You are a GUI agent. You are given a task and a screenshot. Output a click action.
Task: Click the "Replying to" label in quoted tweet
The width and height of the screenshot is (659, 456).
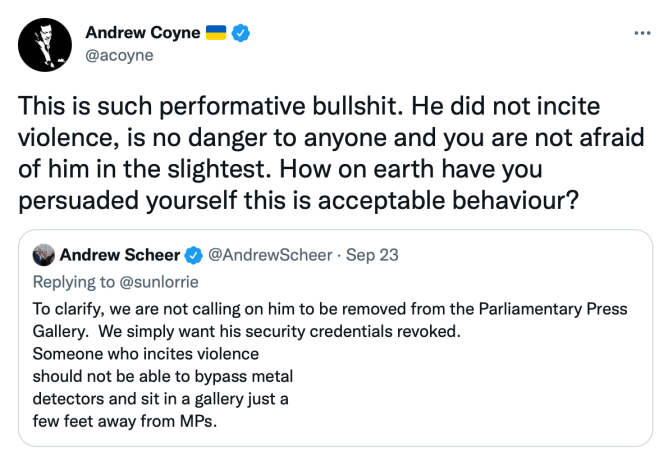67,281
